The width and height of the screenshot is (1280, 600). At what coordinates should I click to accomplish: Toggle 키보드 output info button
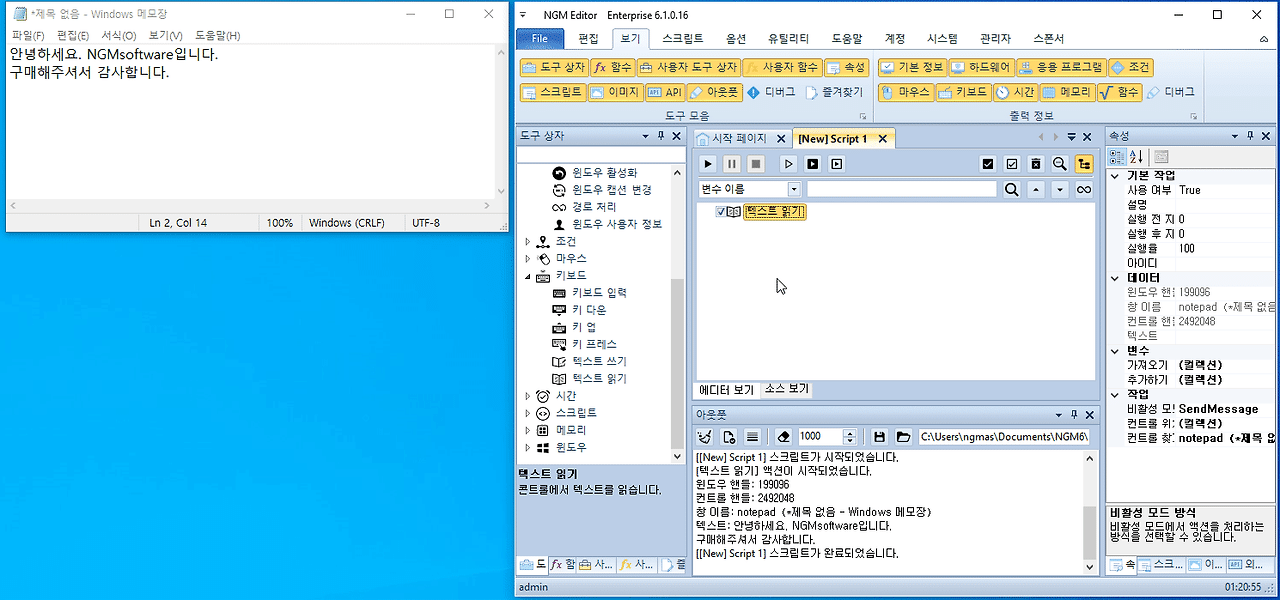click(963, 92)
